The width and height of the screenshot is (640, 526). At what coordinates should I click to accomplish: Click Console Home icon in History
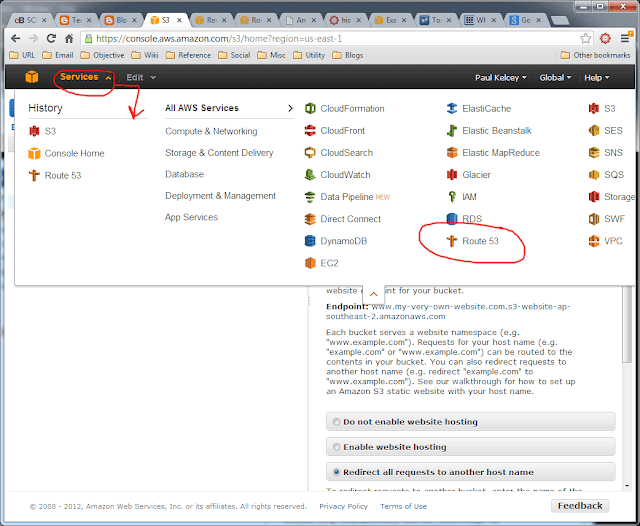tap(34, 153)
